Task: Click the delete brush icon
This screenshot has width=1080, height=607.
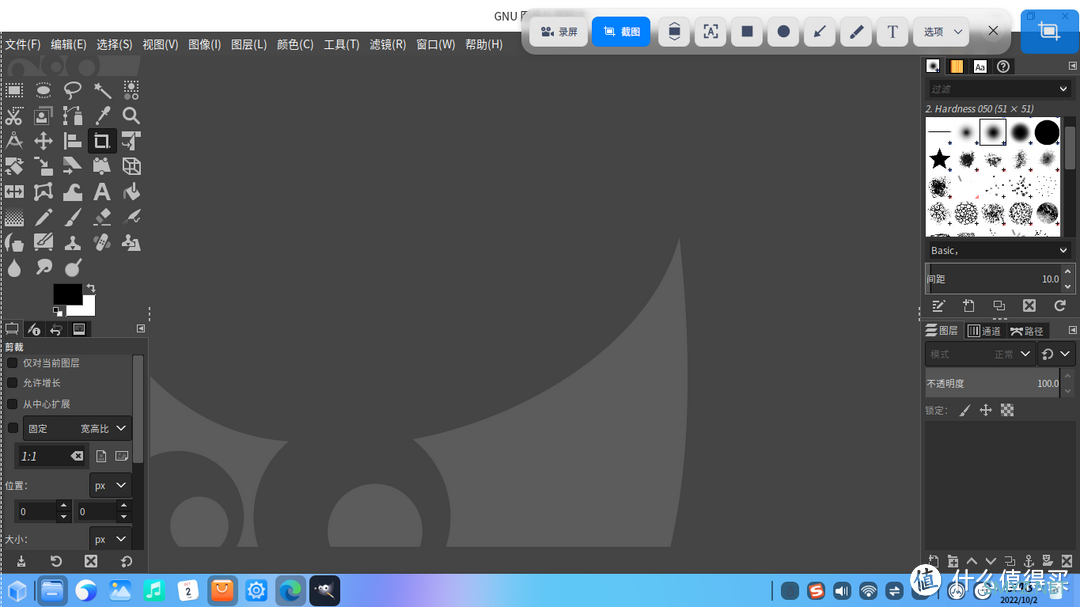Action: coord(1029,306)
